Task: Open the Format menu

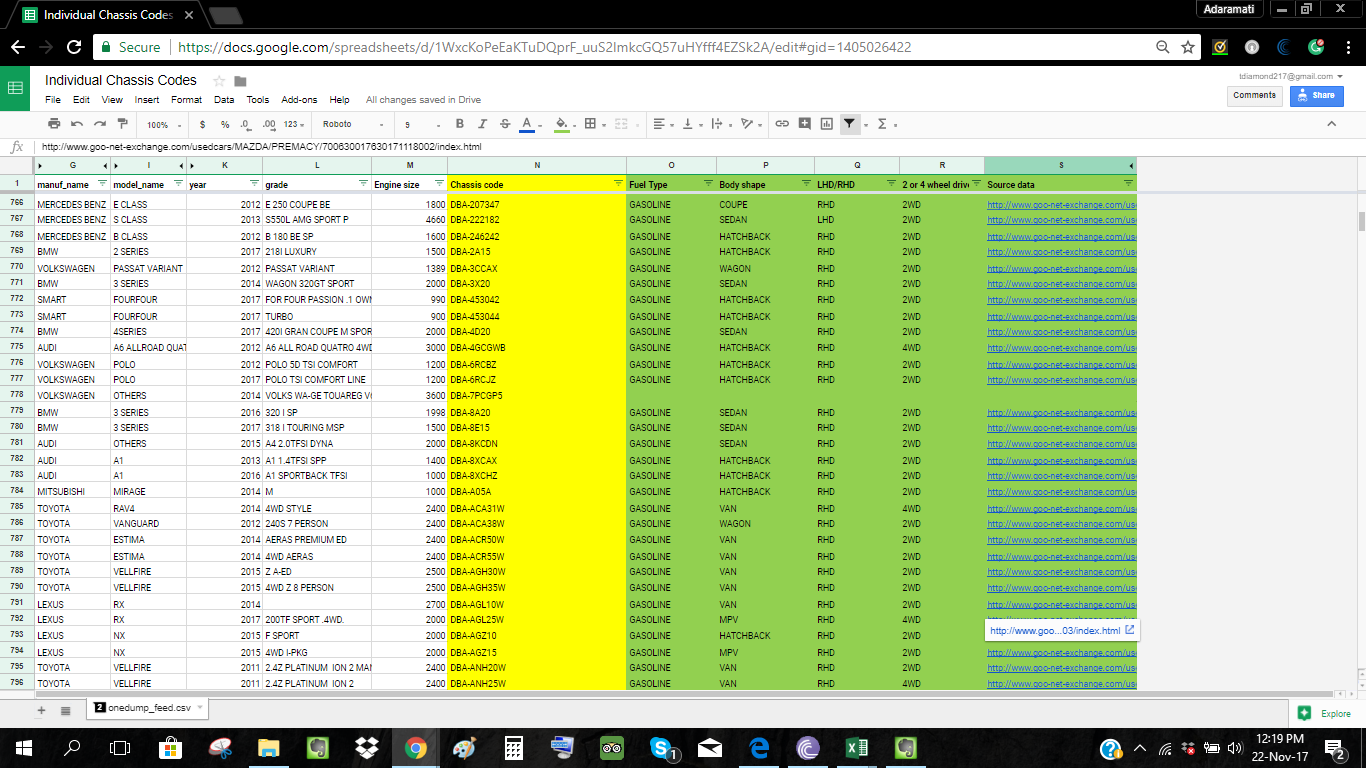Action: (x=186, y=100)
